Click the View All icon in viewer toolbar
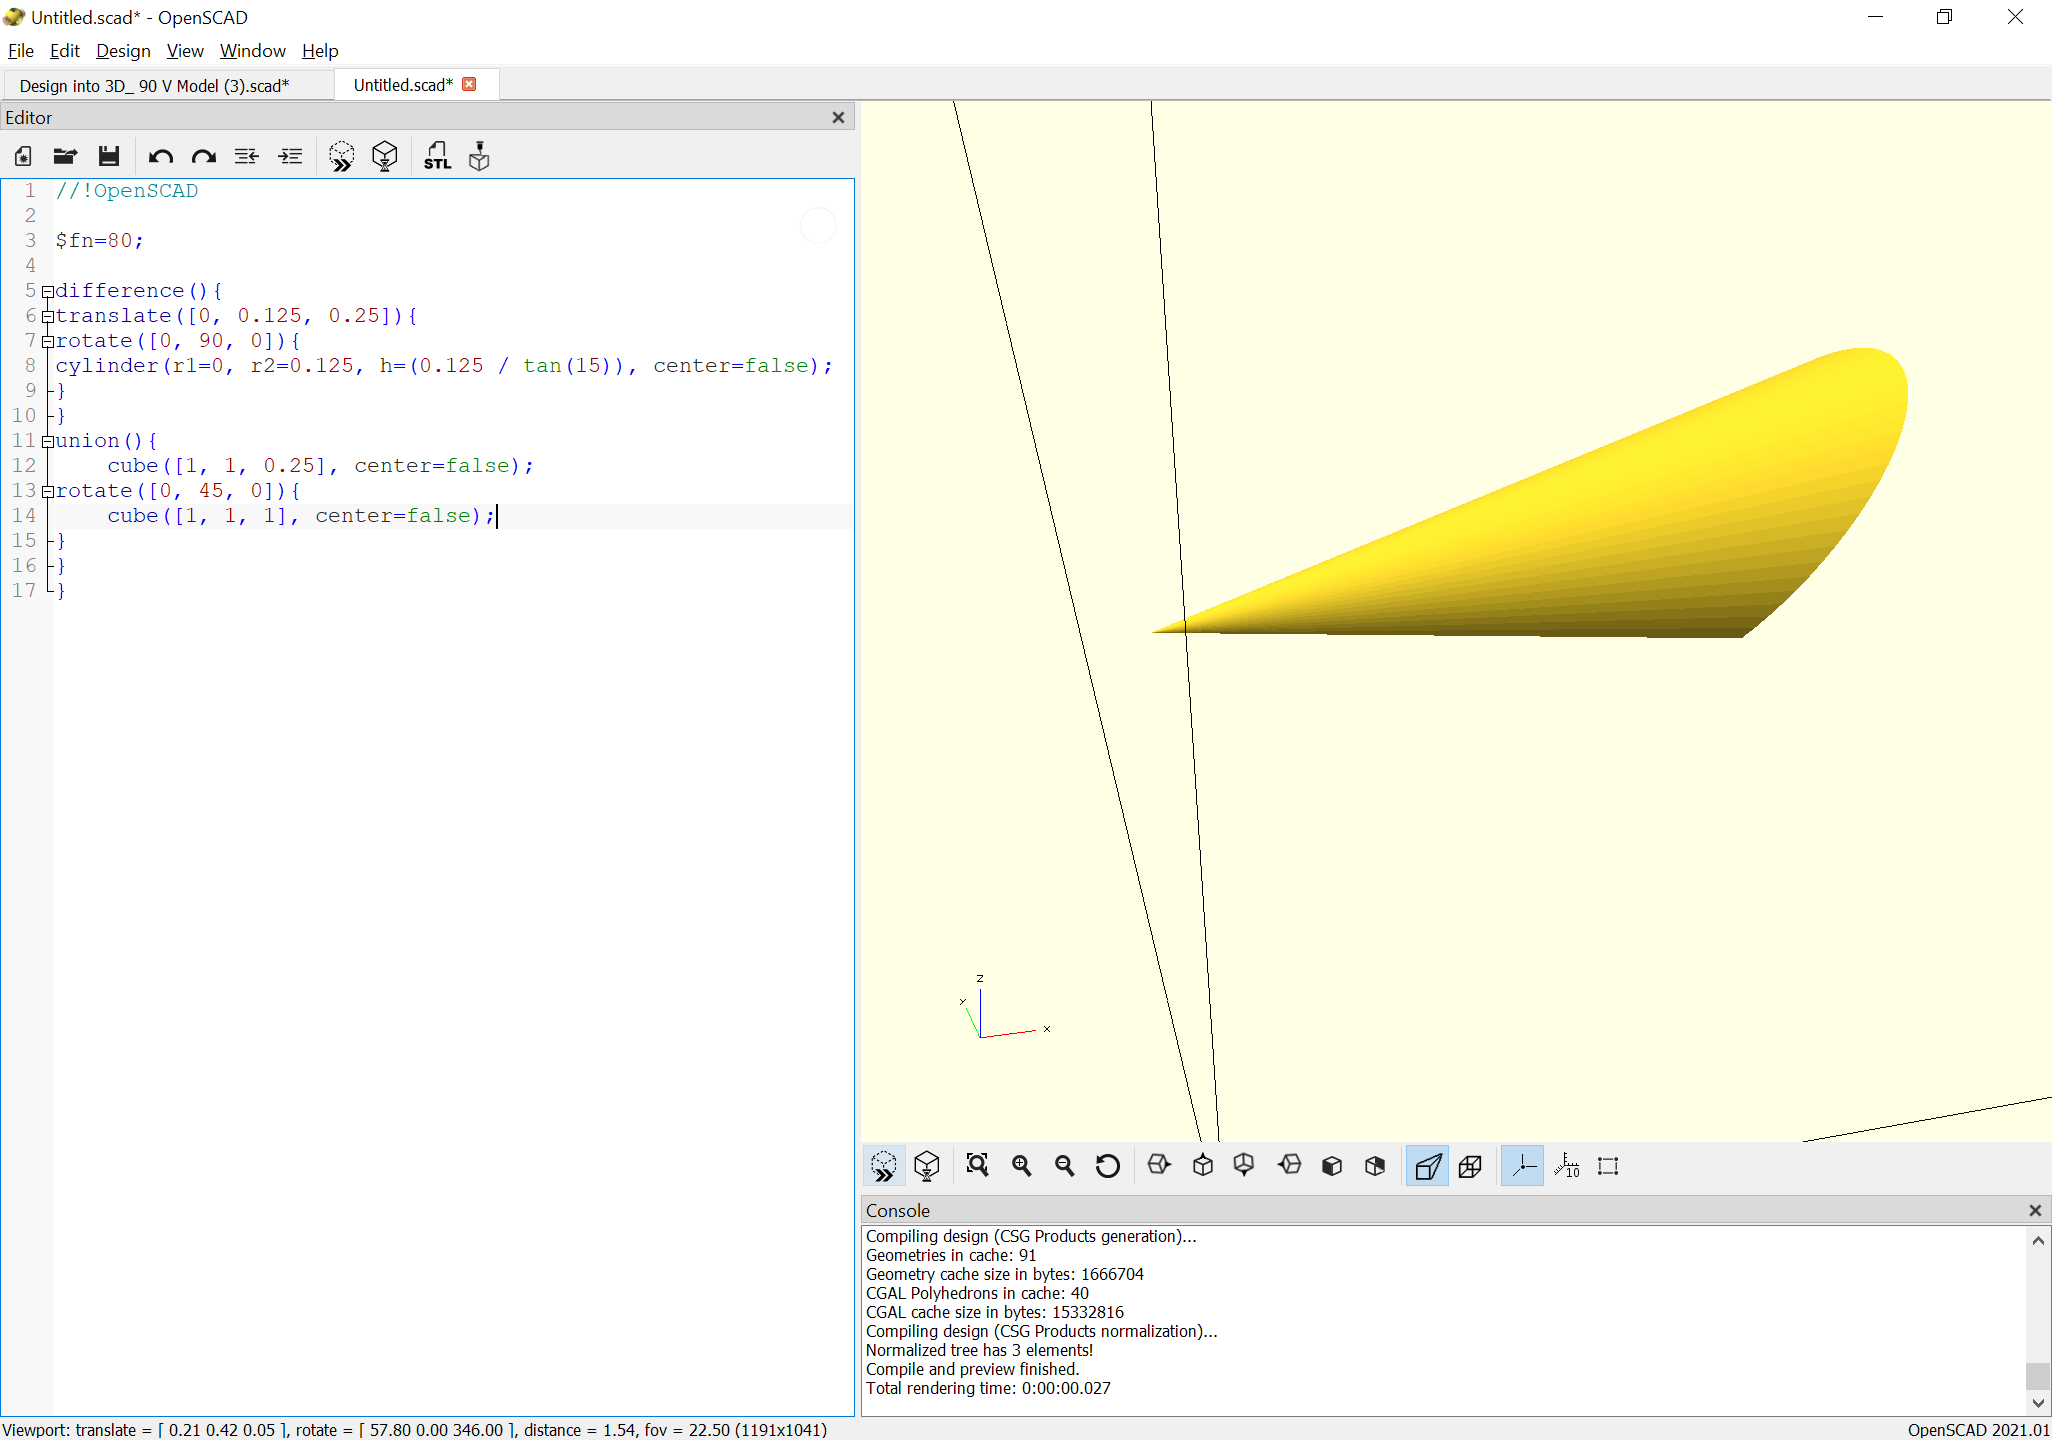The height and width of the screenshot is (1440, 2052). point(977,1165)
